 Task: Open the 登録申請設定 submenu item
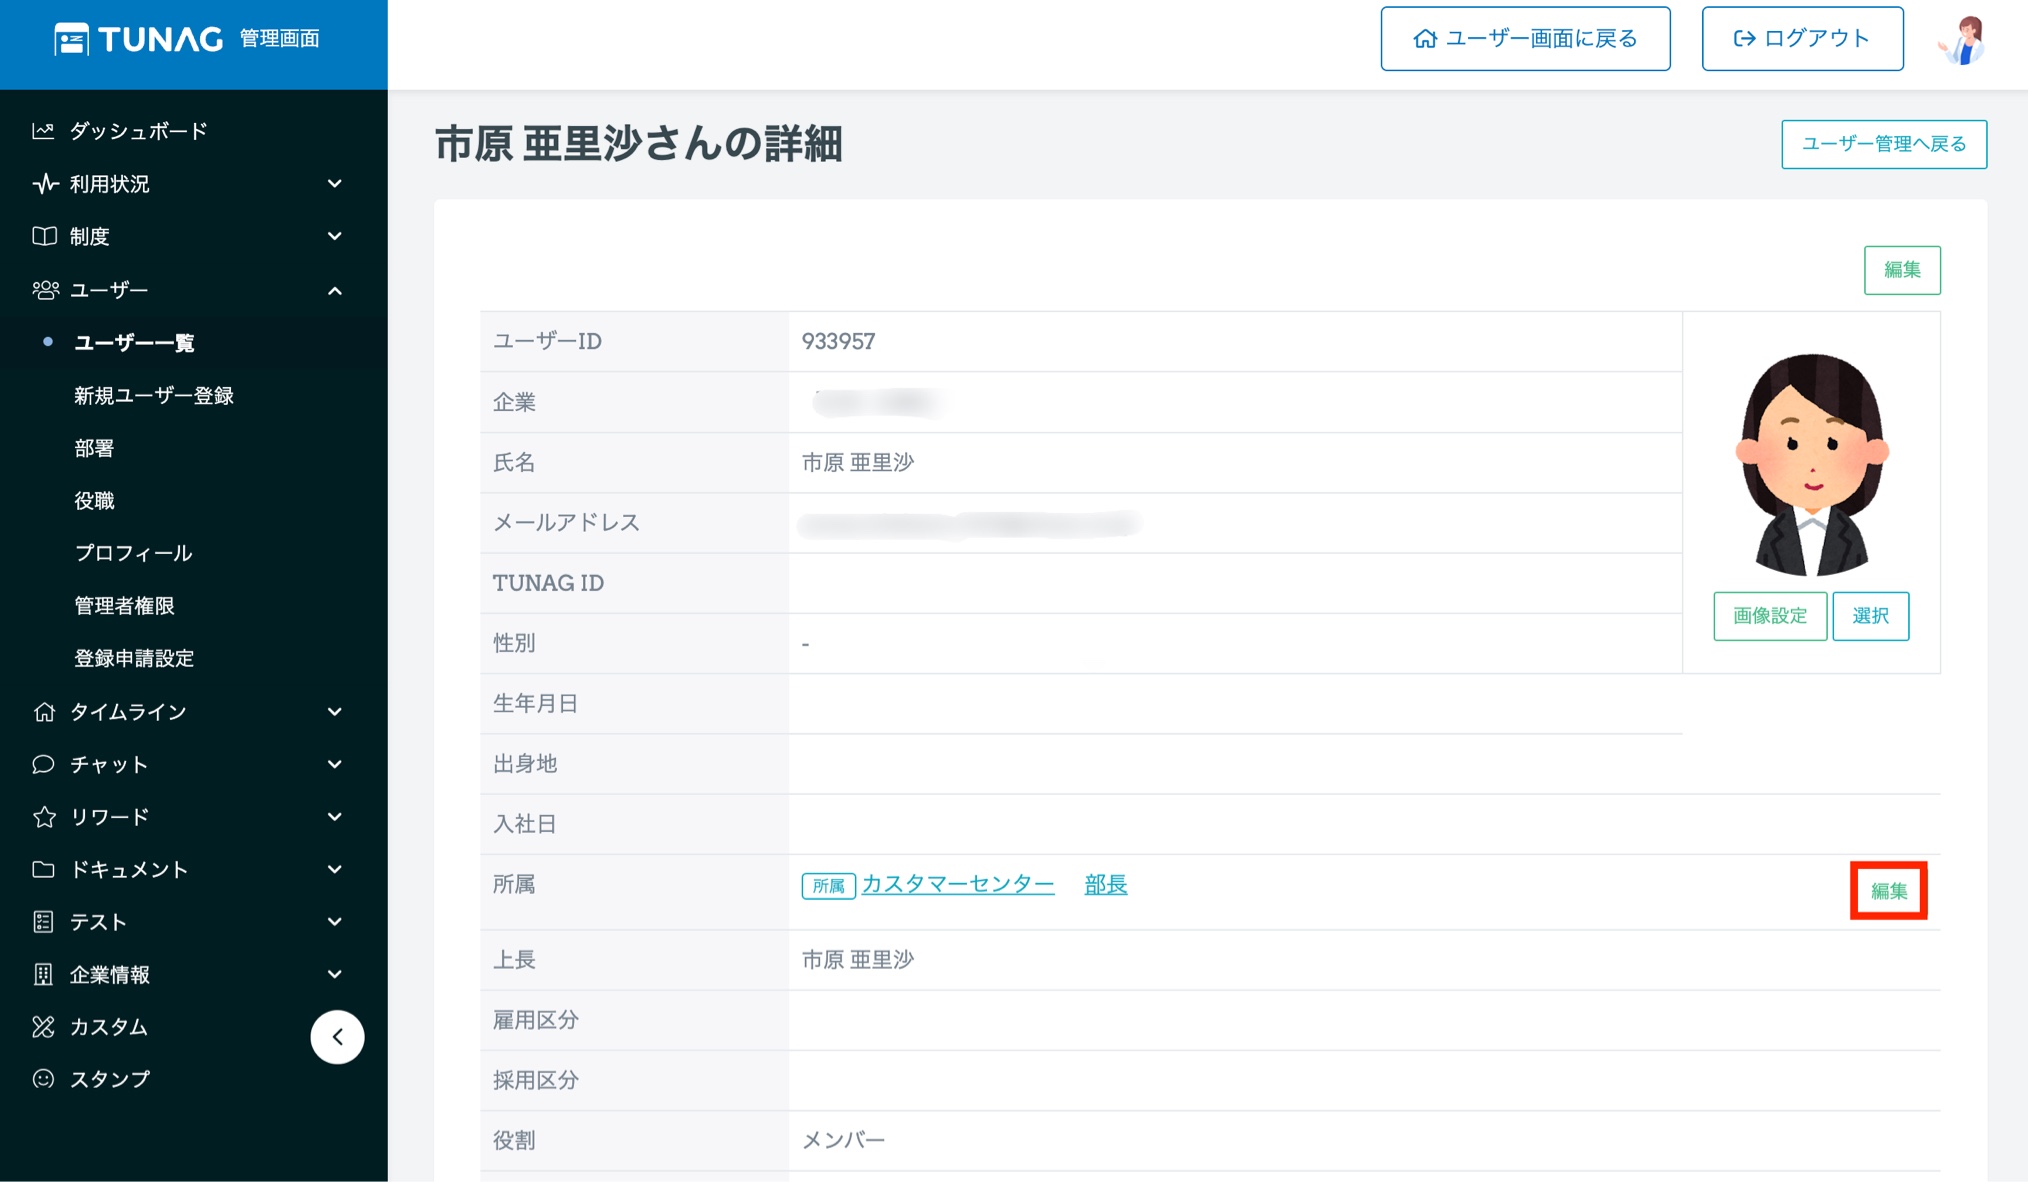pyautogui.click(x=134, y=658)
